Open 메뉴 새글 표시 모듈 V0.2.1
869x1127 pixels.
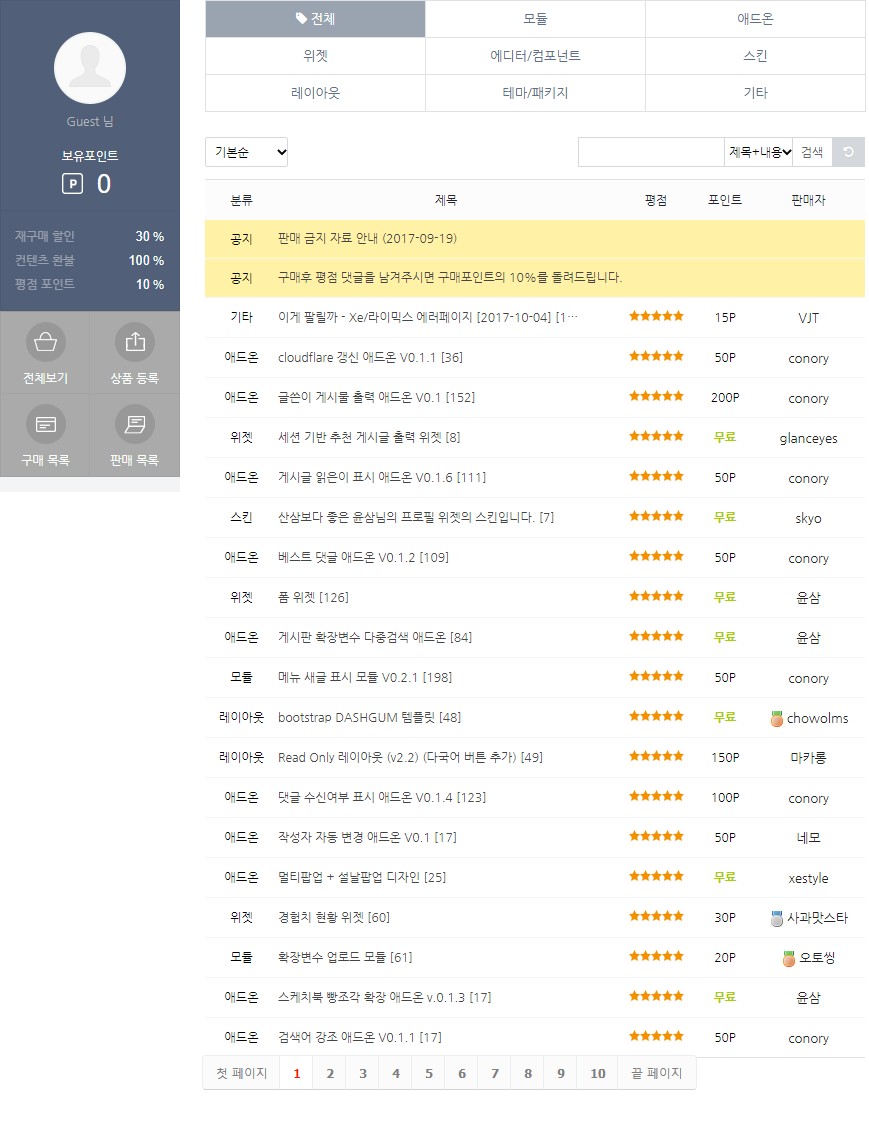[x=365, y=677]
